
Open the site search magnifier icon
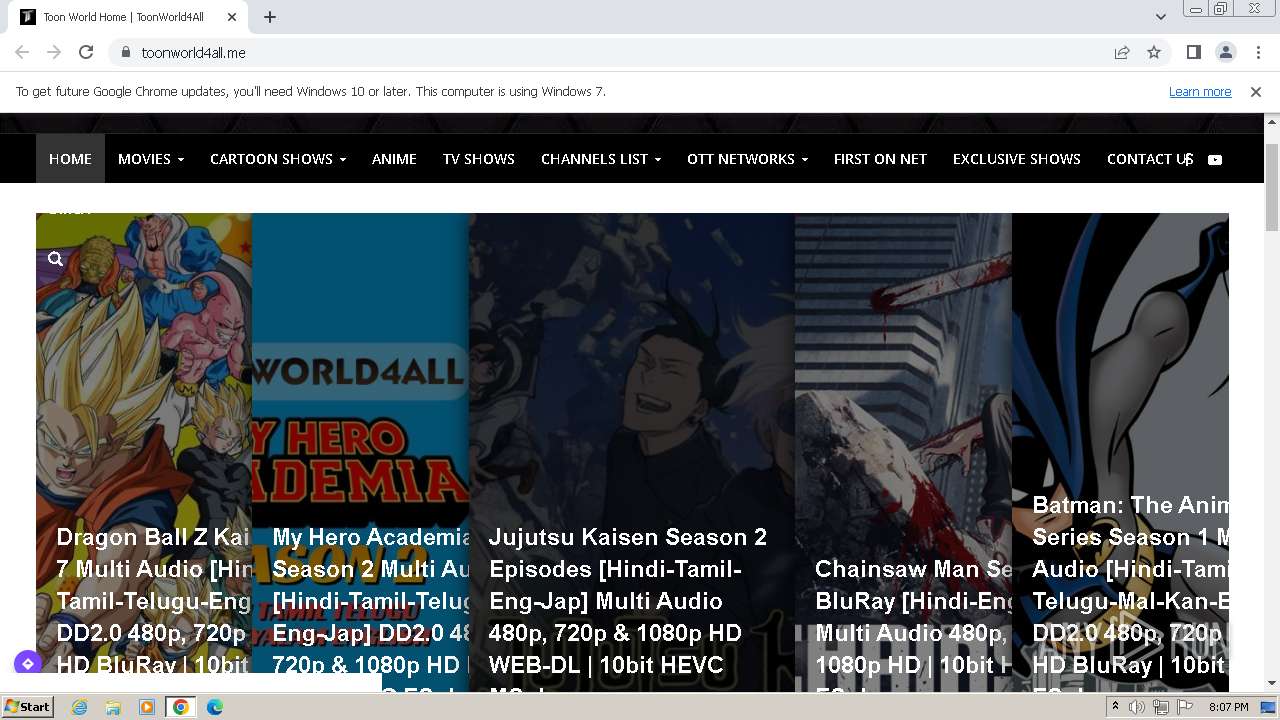[56, 259]
